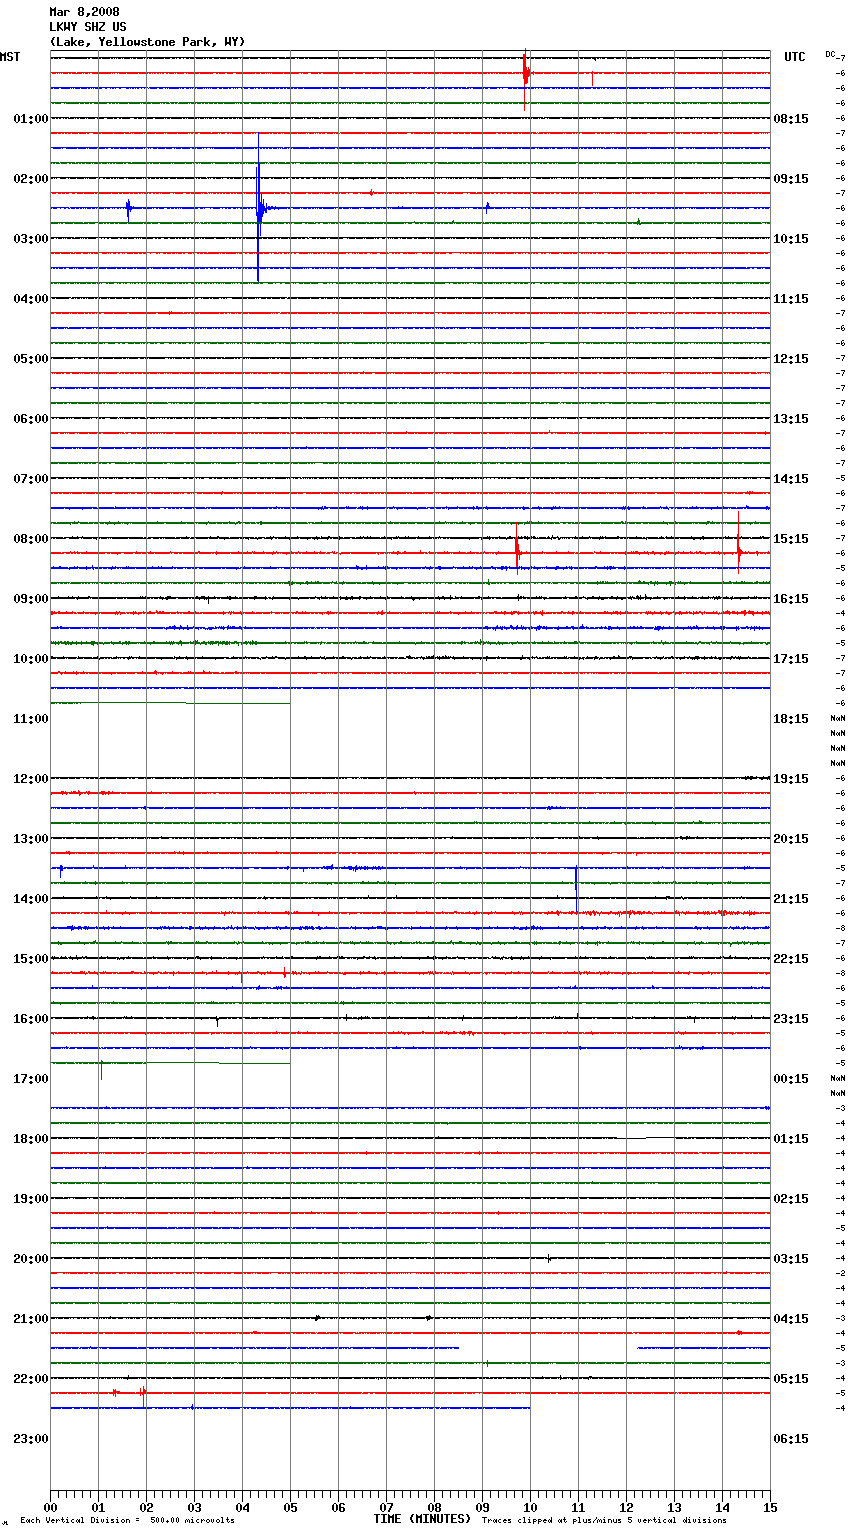Click the "10:15" UTC time label

(791, 239)
